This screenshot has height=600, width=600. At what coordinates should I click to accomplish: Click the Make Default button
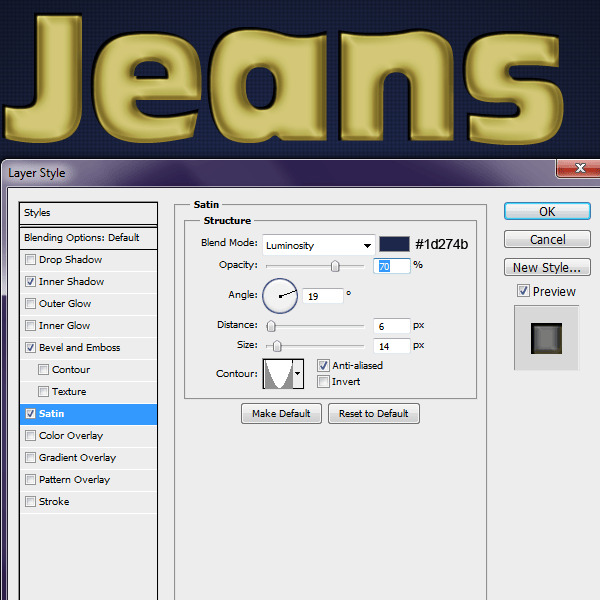(281, 414)
